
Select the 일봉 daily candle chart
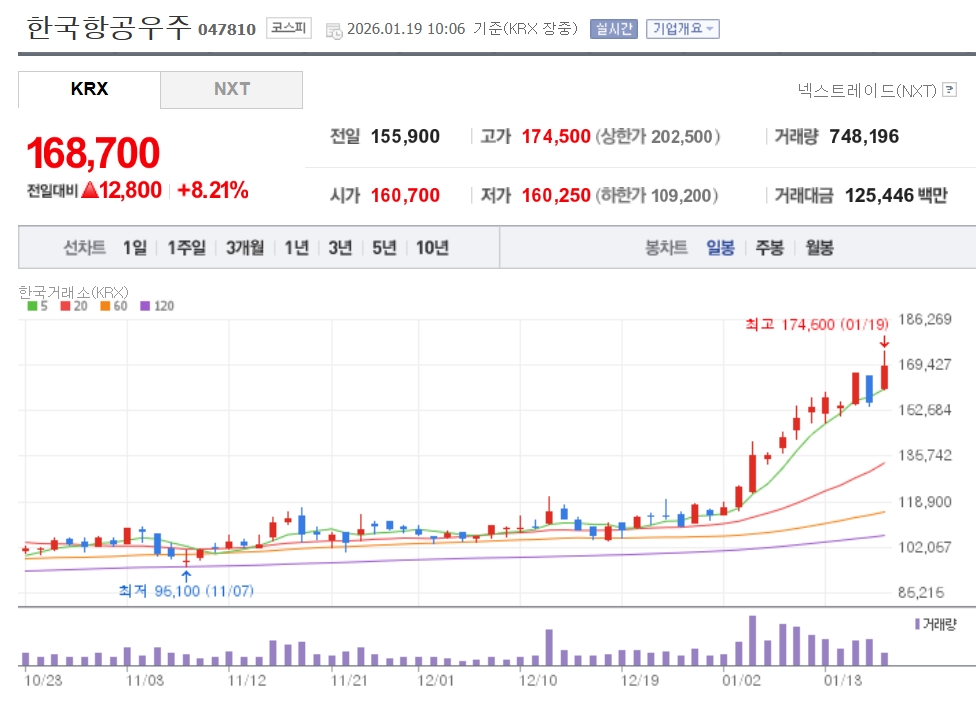point(720,248)
